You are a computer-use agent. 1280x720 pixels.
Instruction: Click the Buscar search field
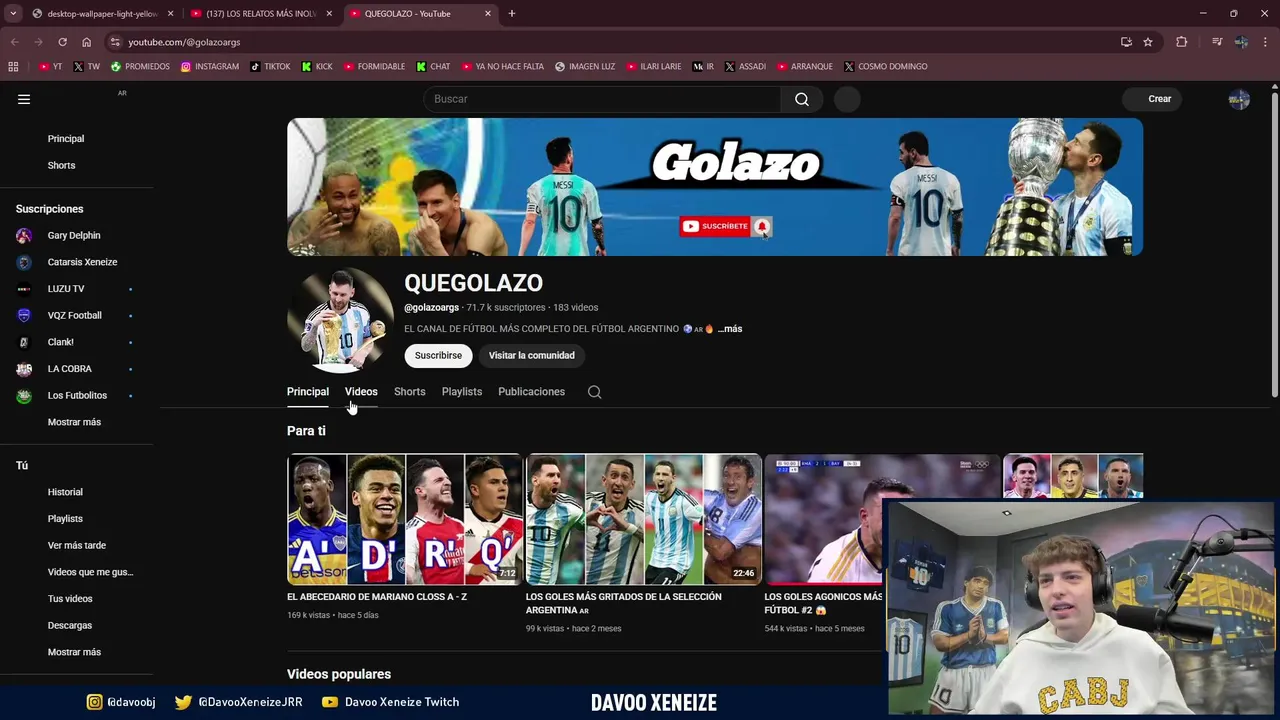tap(602, 99)
